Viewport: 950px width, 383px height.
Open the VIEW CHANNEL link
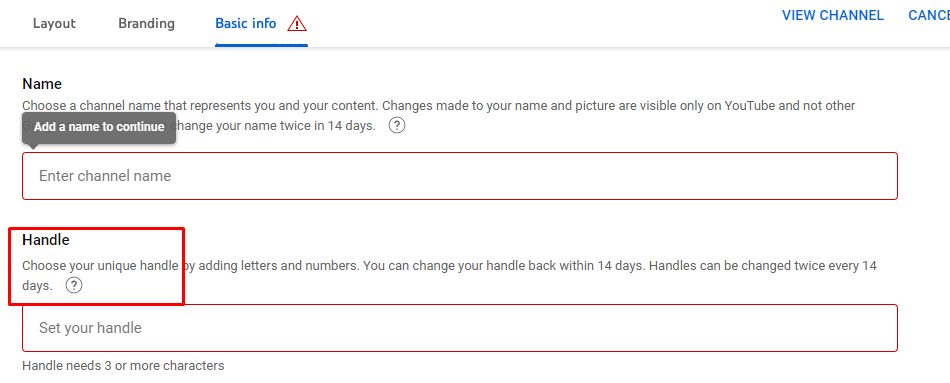coord(832,16)
